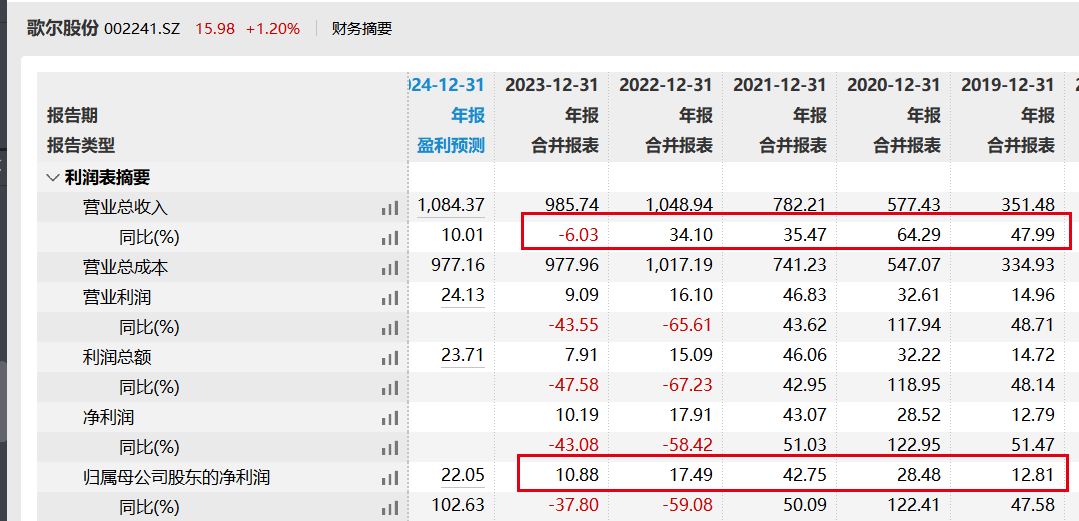Click the 报告类型 row label
The width and height of the screenshot is (1079, 521).
click(x=81, y=145)
